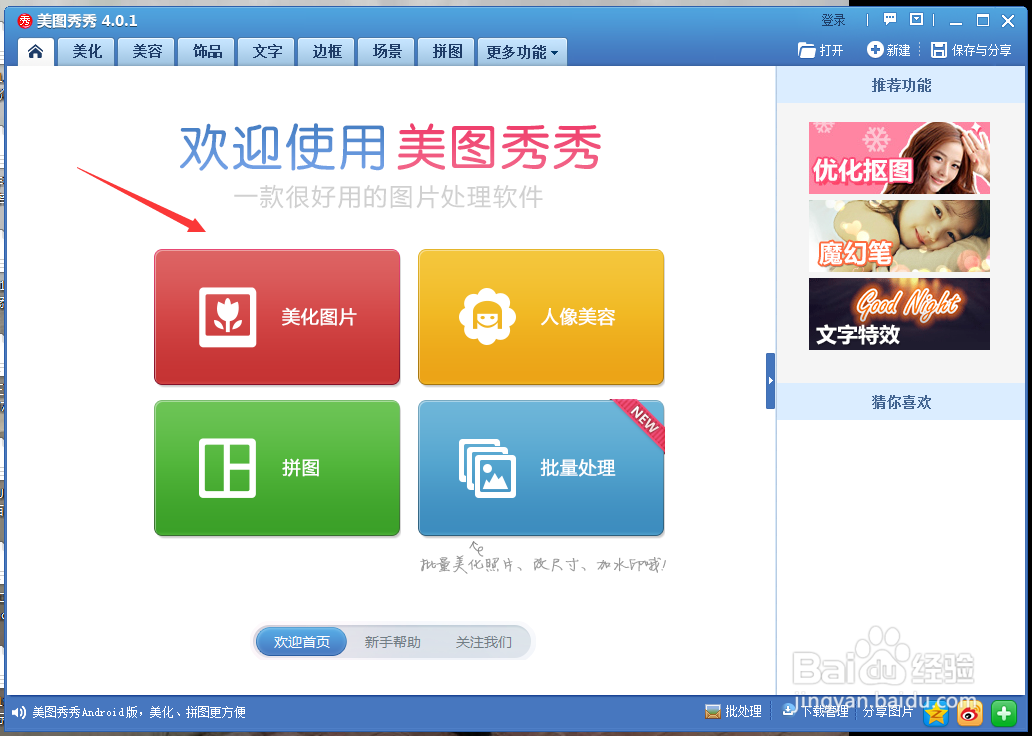This screenshot has height=736, width=1032.
Task: Switch to 关注我们
Action: [484, 642]
